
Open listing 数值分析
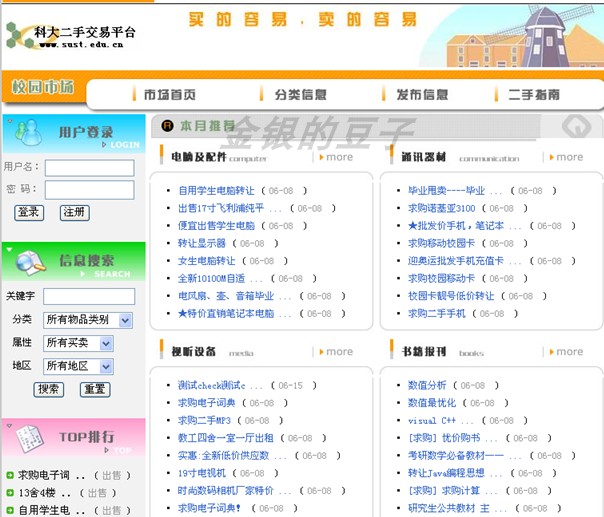point(427,385)
